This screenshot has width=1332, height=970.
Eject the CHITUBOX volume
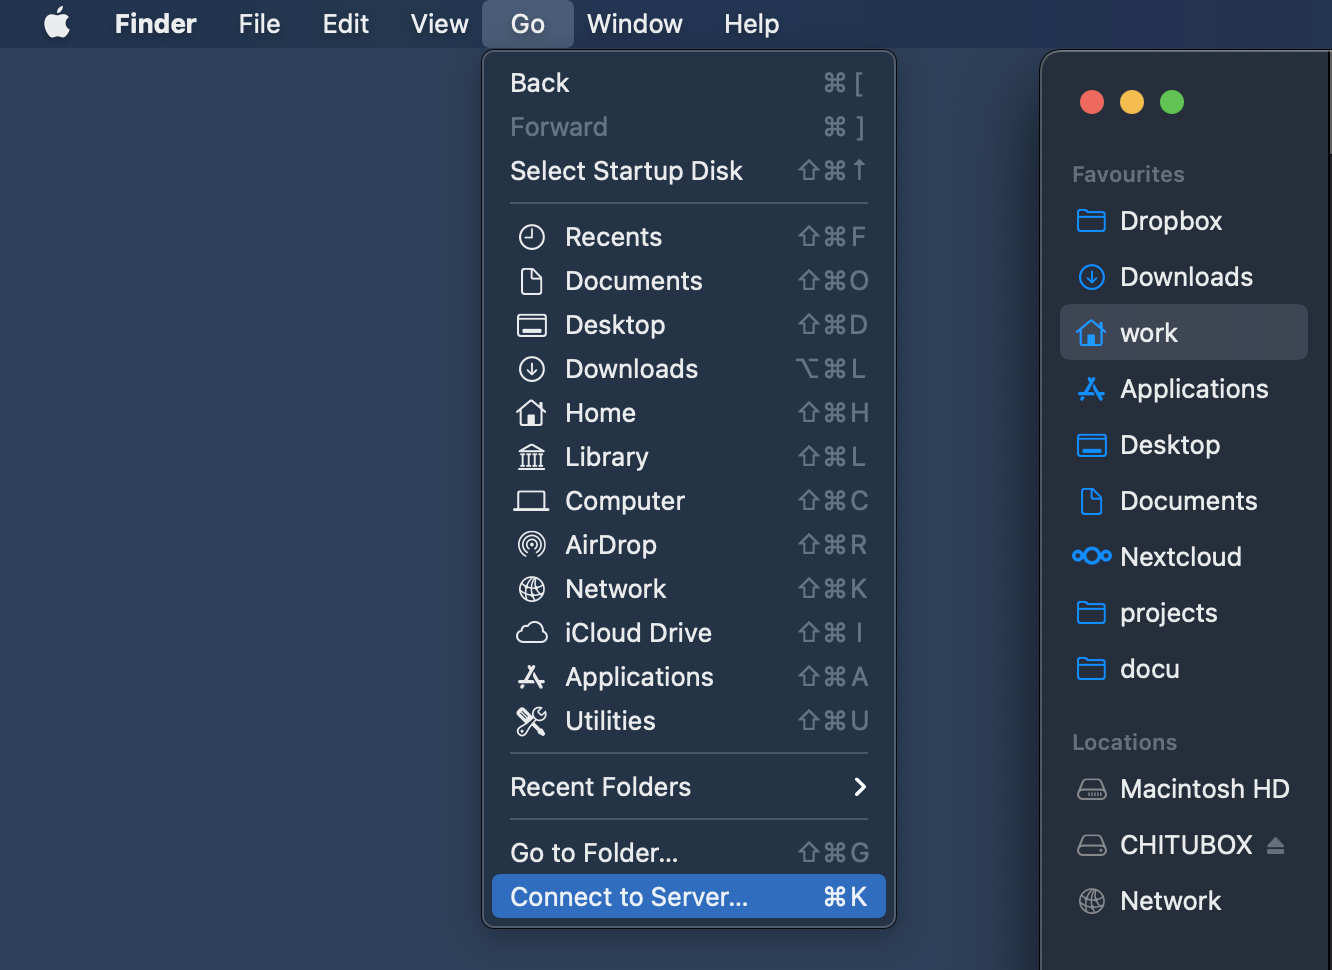(x=1275, y=846)
